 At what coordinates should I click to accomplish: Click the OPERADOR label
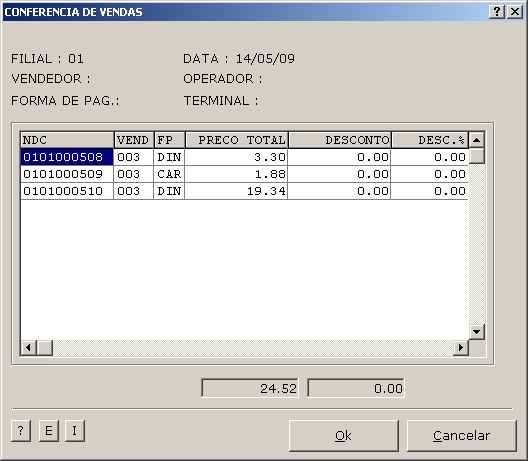click(x=223, y=79)
